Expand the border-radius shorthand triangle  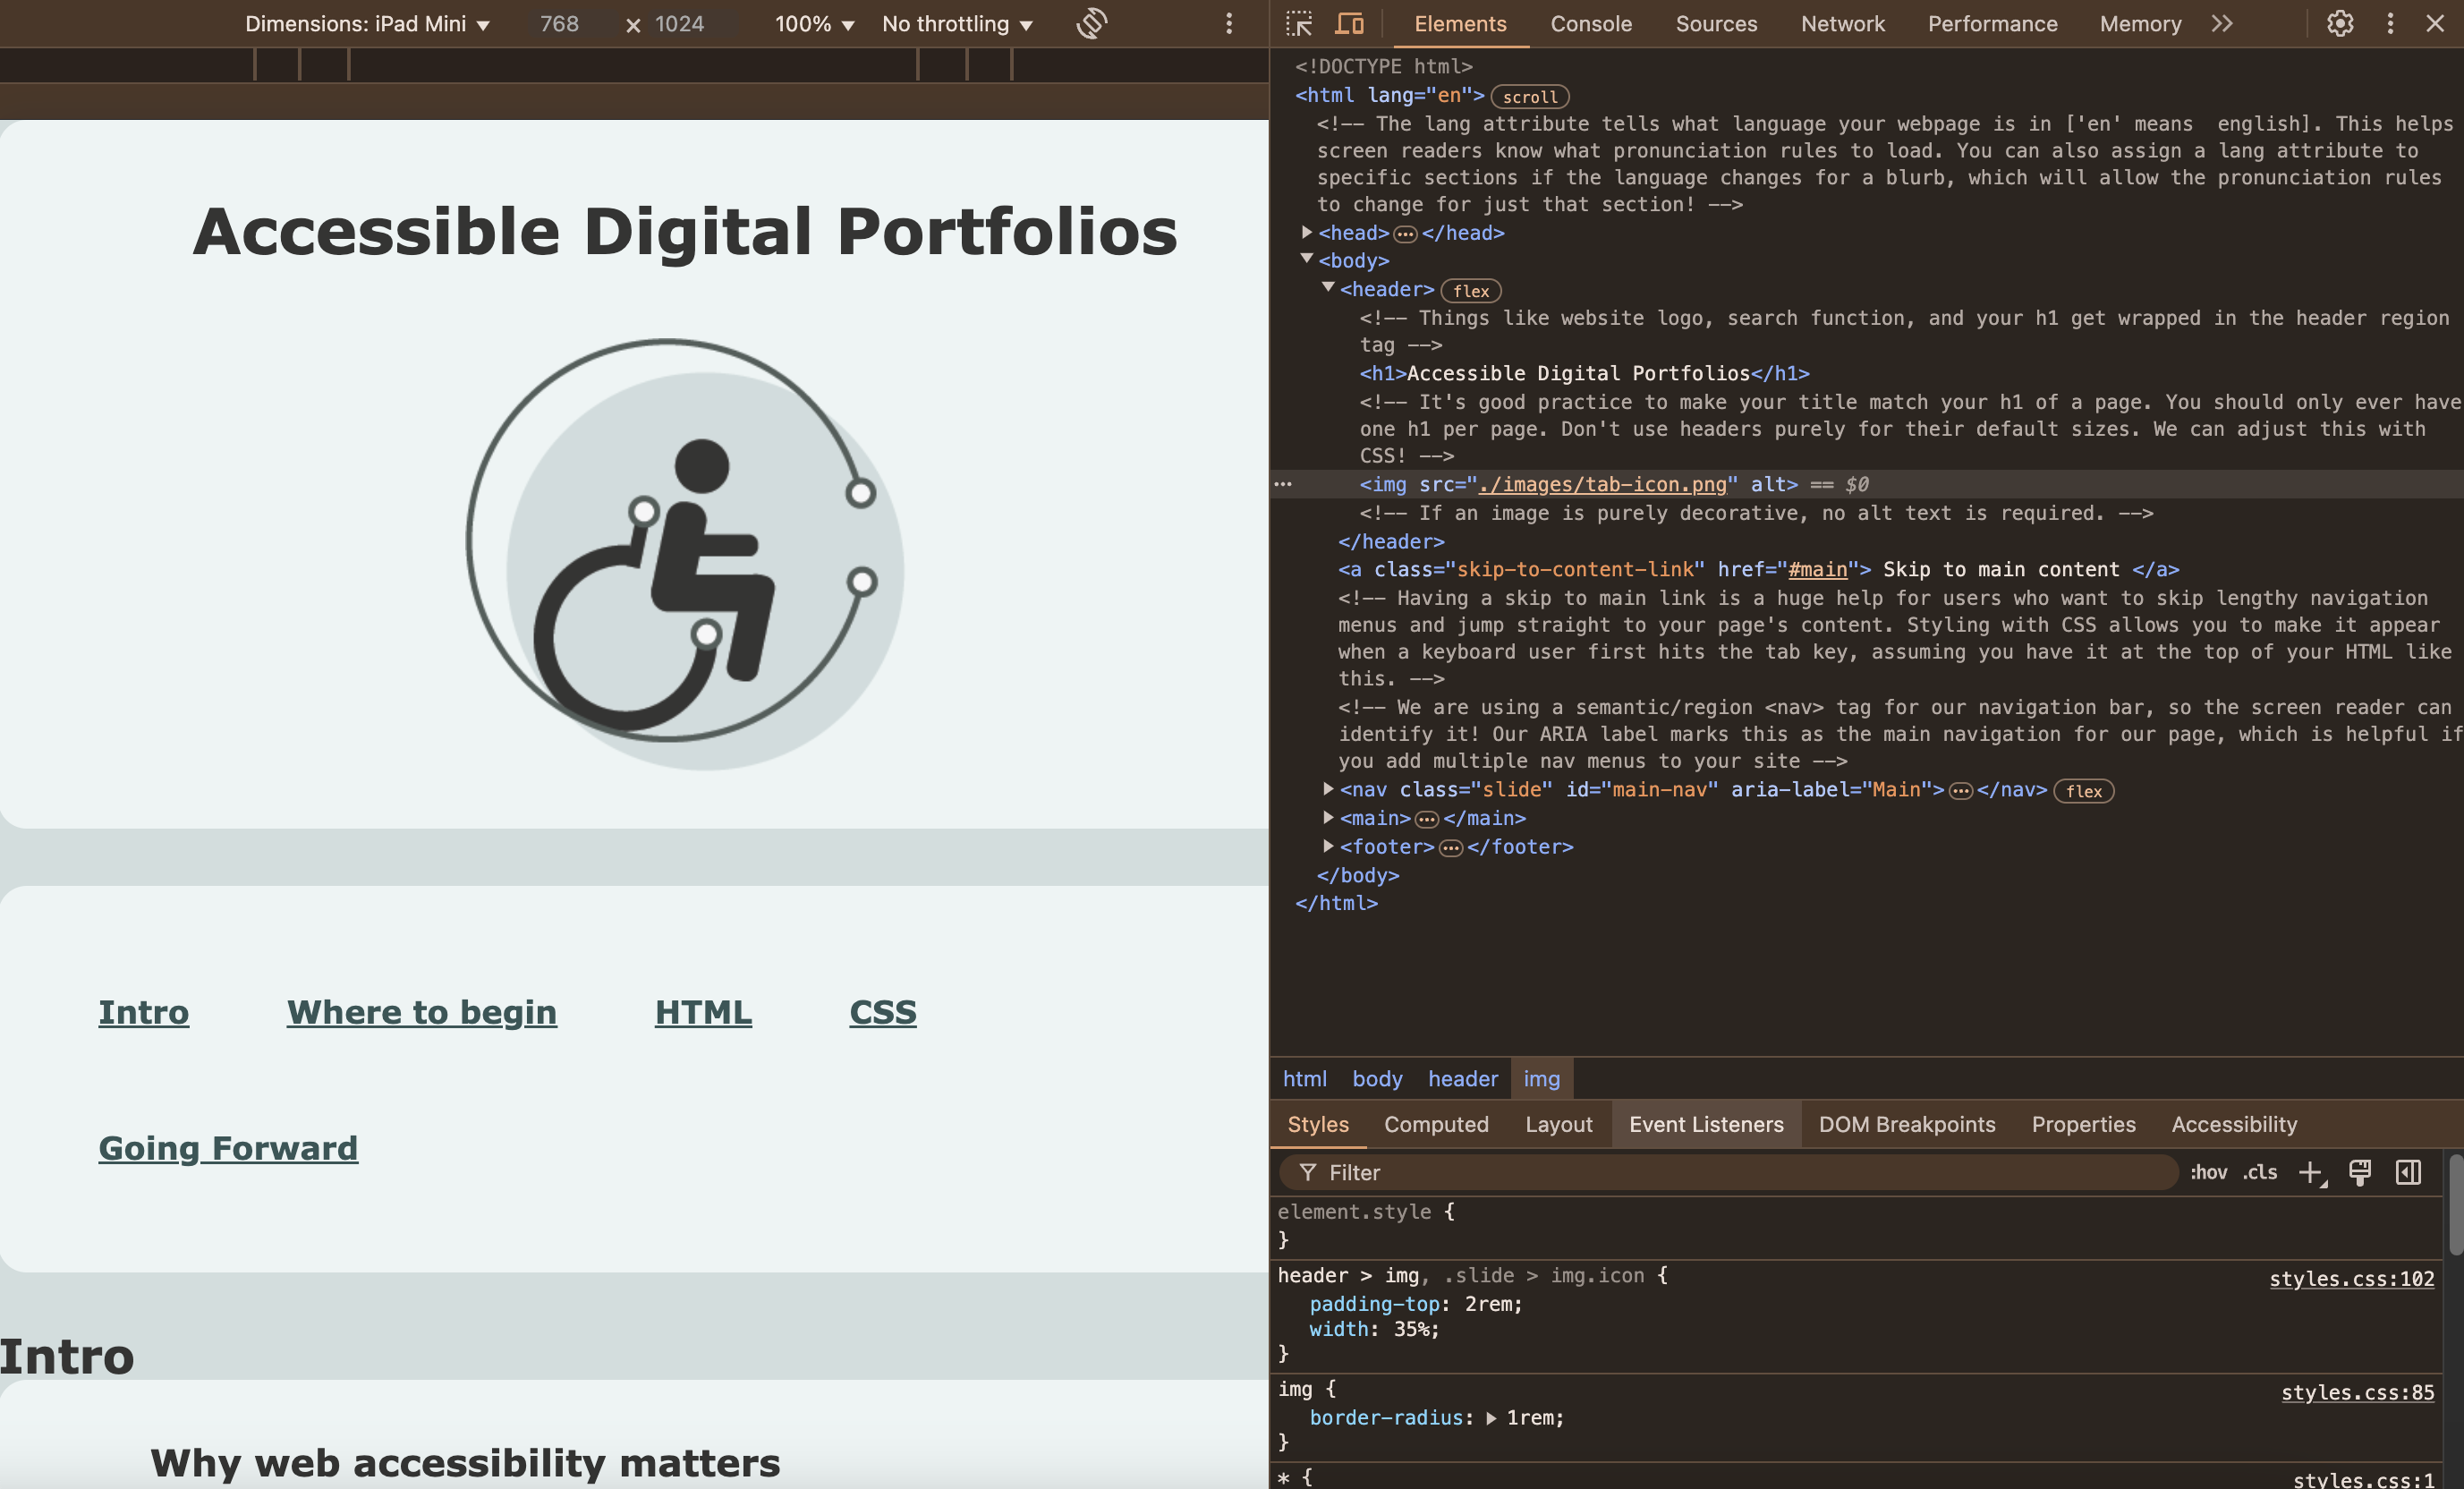pyautogui.click(x=1491, y=1418)
